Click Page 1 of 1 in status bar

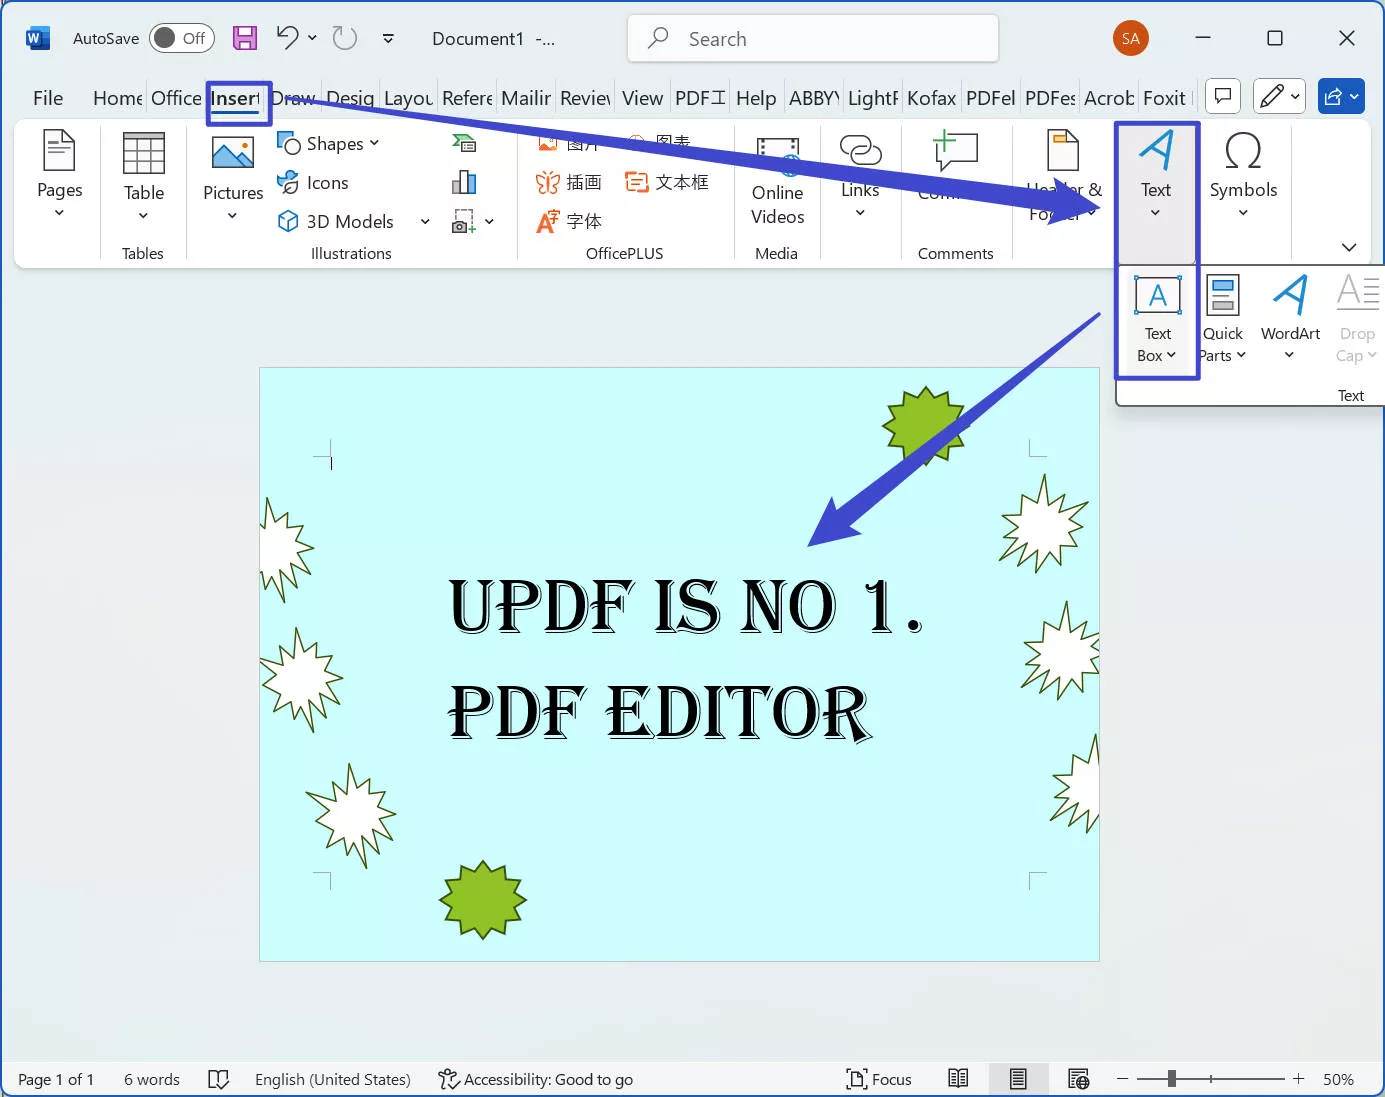(x=56, y=1079)
